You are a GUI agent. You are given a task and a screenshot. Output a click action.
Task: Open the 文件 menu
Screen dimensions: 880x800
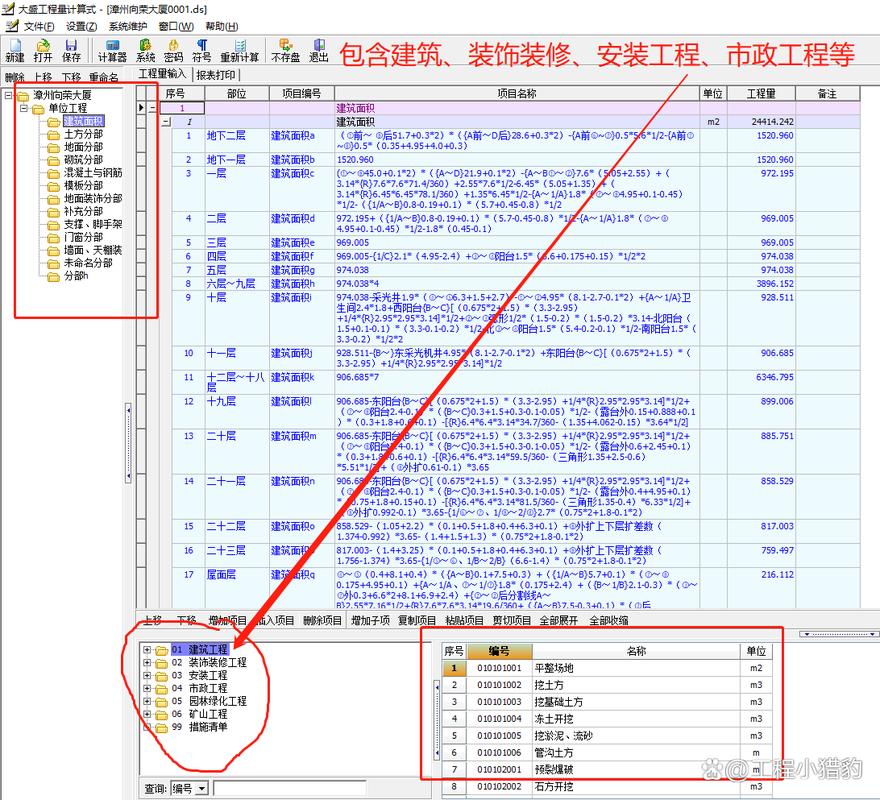pyautogui.click(x=40, y=26)
